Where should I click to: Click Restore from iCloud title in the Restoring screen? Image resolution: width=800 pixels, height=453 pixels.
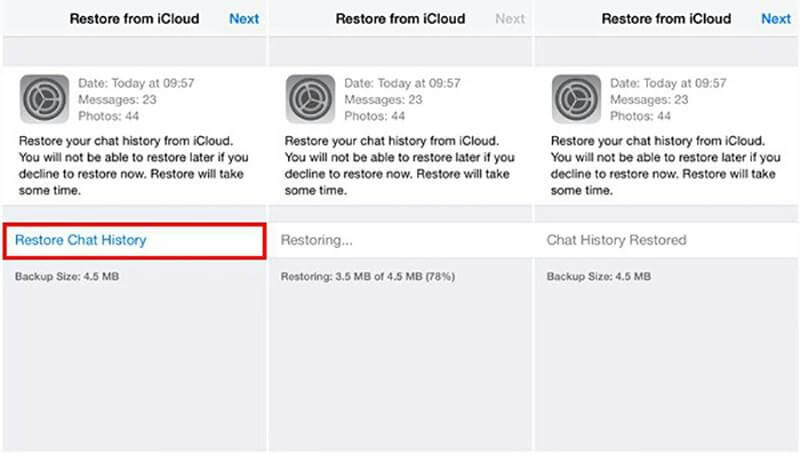(x=400, y=19)
